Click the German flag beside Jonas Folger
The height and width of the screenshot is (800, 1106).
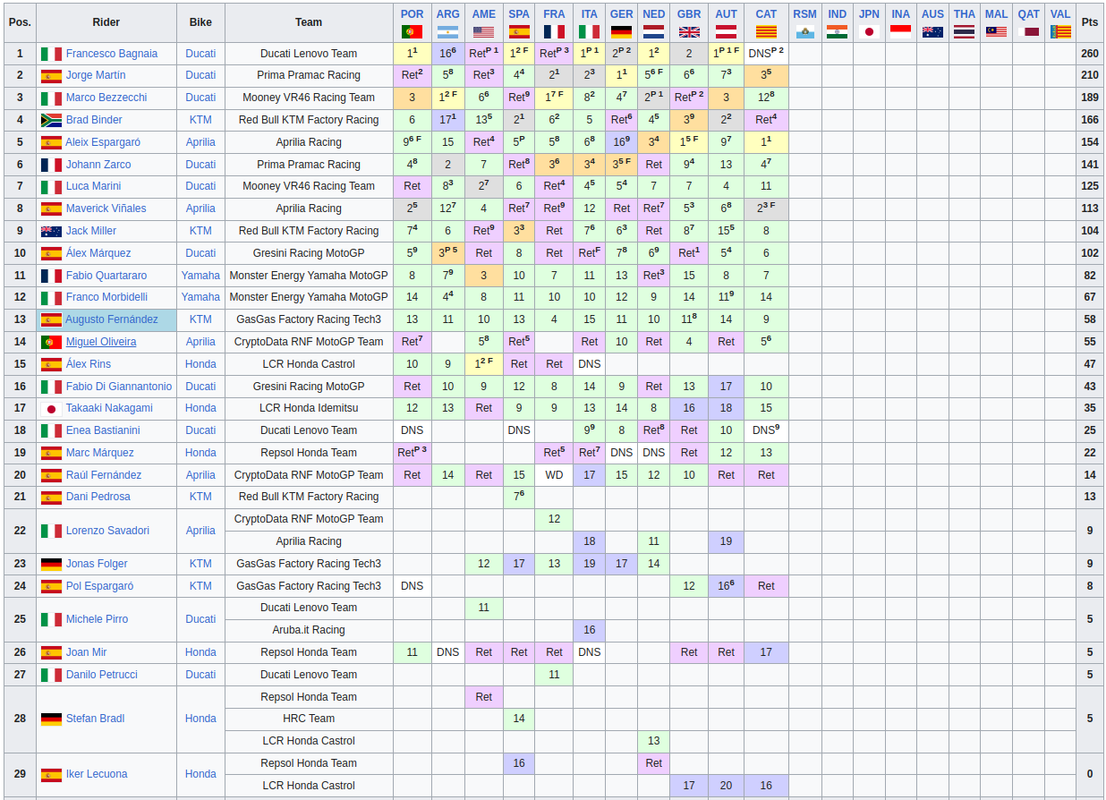tap(51, 564)
